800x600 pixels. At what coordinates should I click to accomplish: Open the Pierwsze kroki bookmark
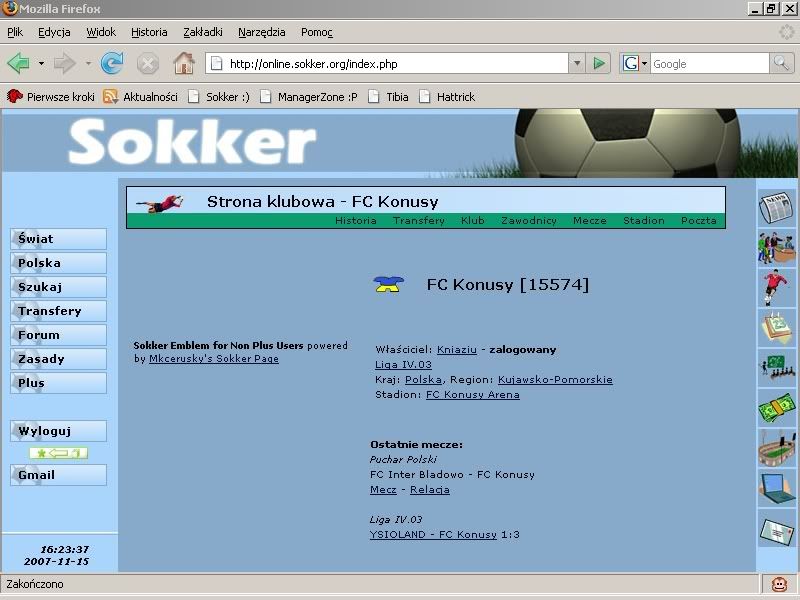pyautogui.click(x=51, y=96)
